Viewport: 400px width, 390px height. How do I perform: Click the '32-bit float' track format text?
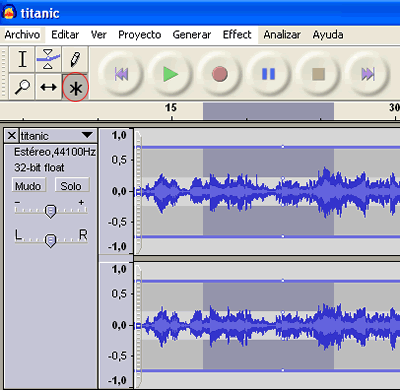click(39, 167)
